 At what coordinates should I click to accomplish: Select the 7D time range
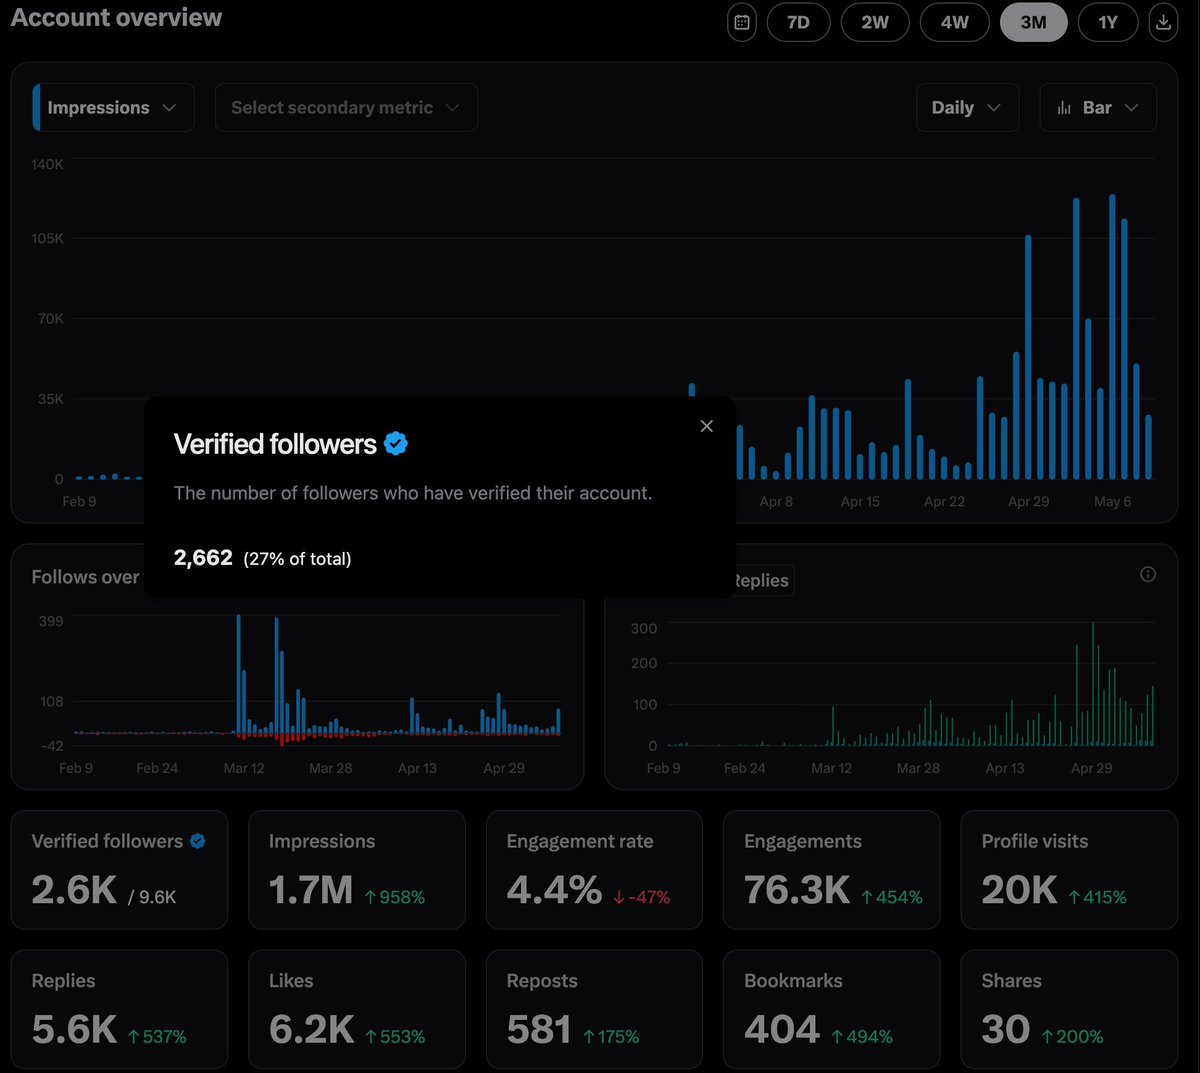pyautogui.click(x=798, y=22)
